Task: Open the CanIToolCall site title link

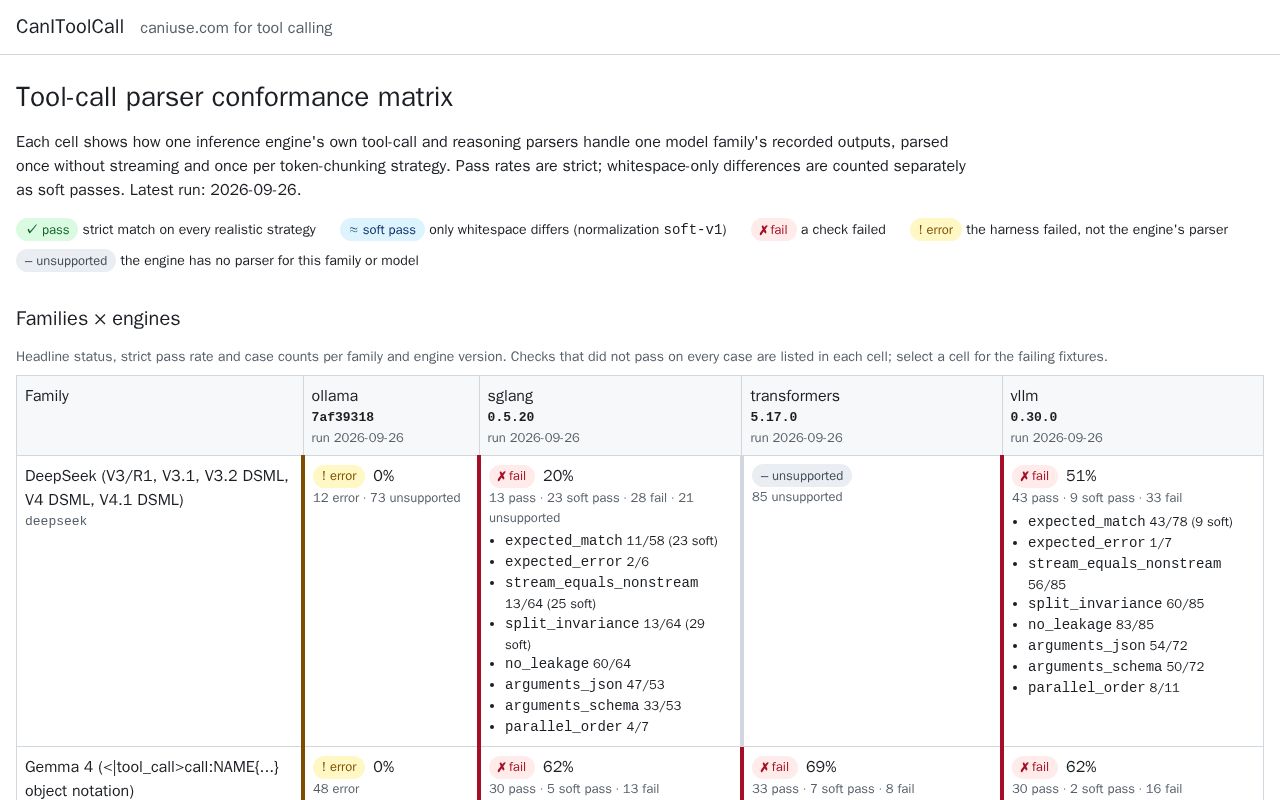Action: 70,27
